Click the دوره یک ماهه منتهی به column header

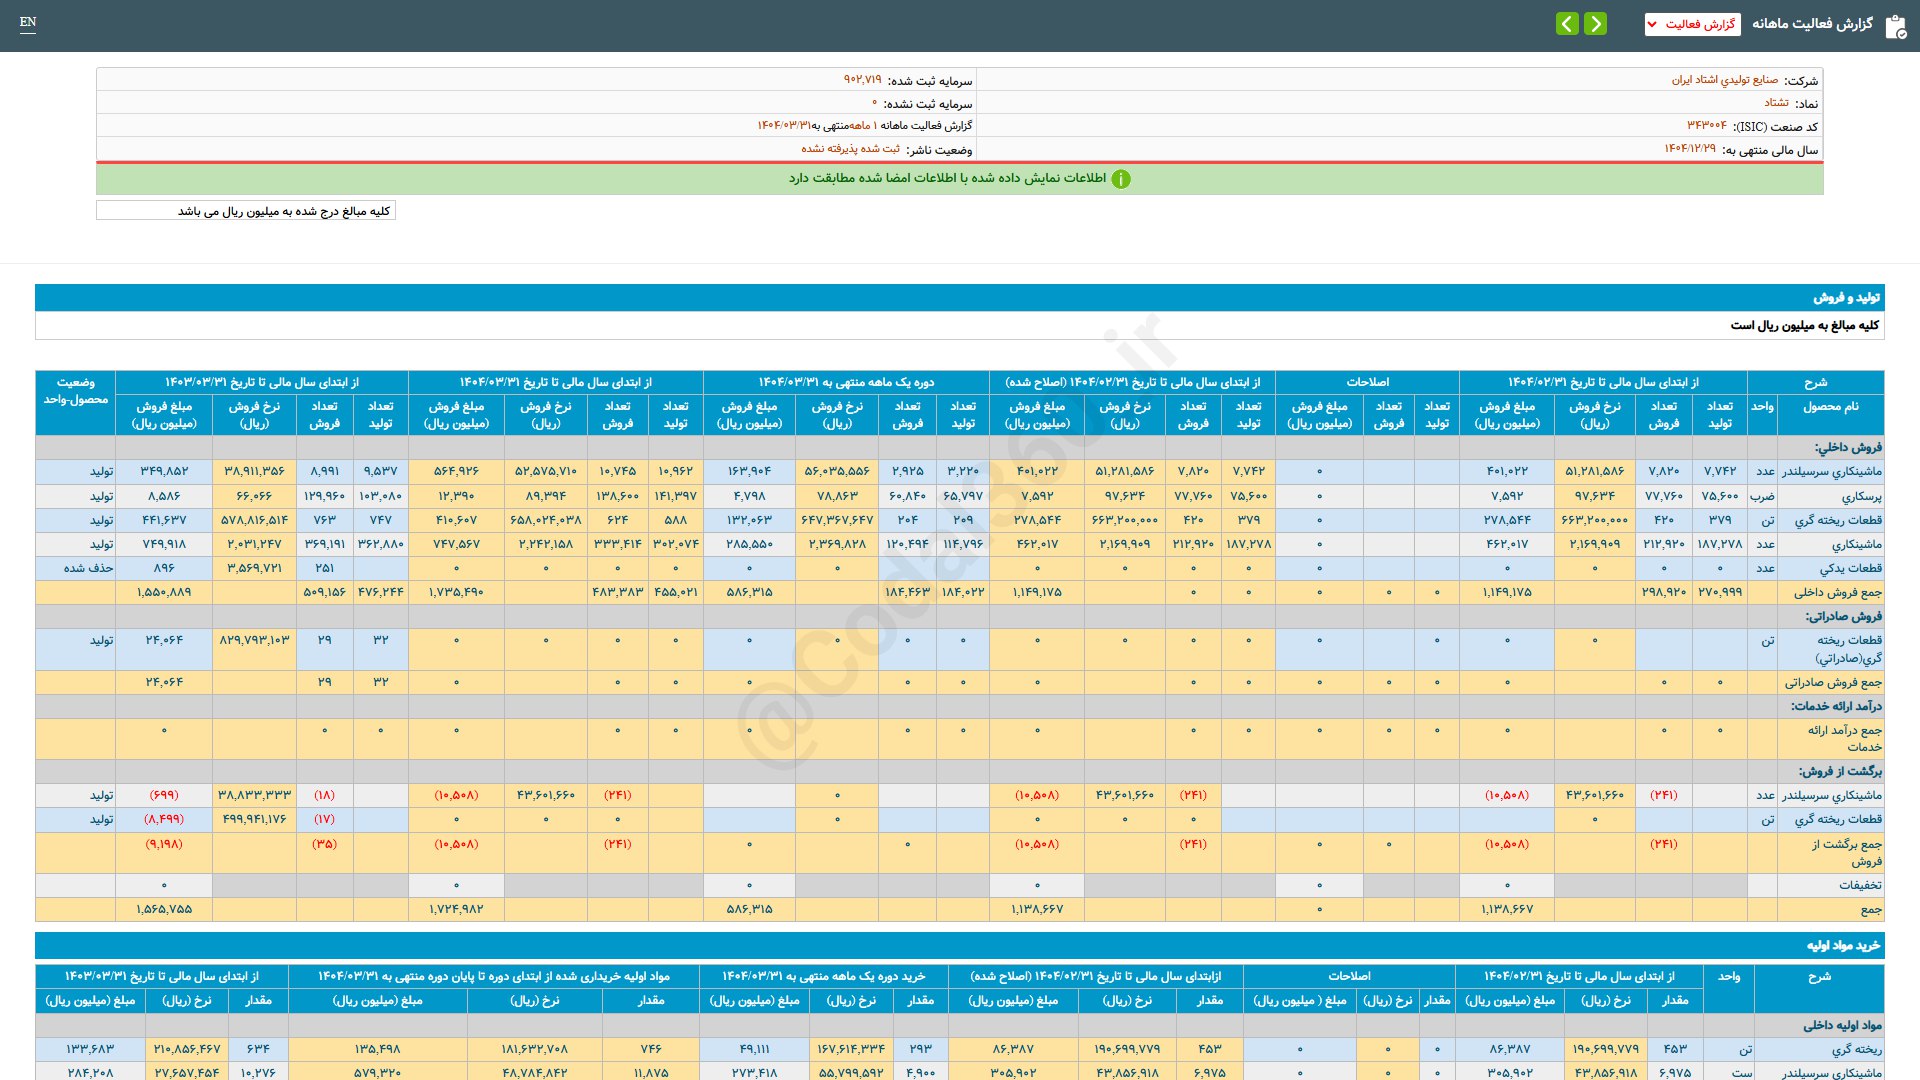pos(846,383)
